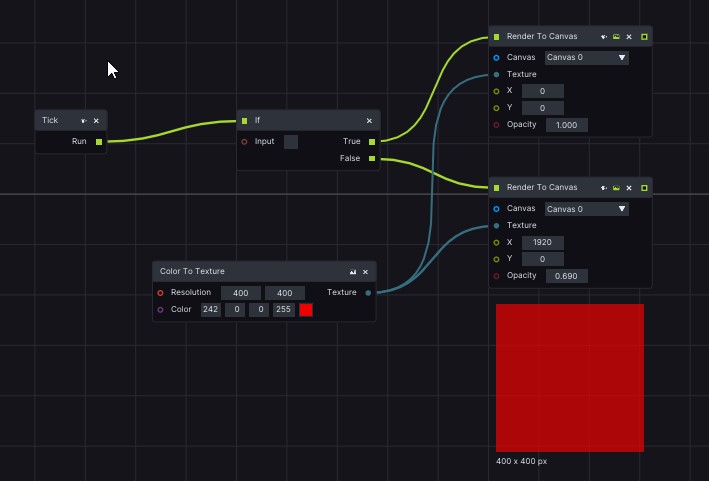This screenshot has width=709, height=481.
Task: Expand the Canvas dropdown in bottom Render To Canvas
Action: click(x=586, y=209)
